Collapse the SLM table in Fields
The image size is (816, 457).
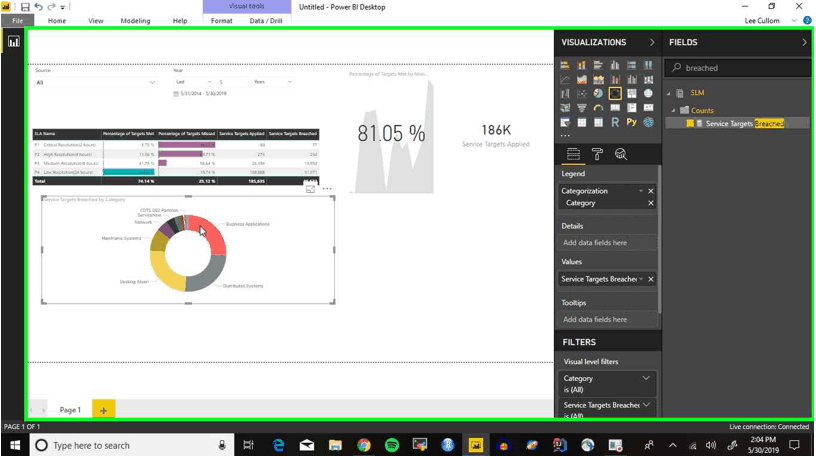669,93
